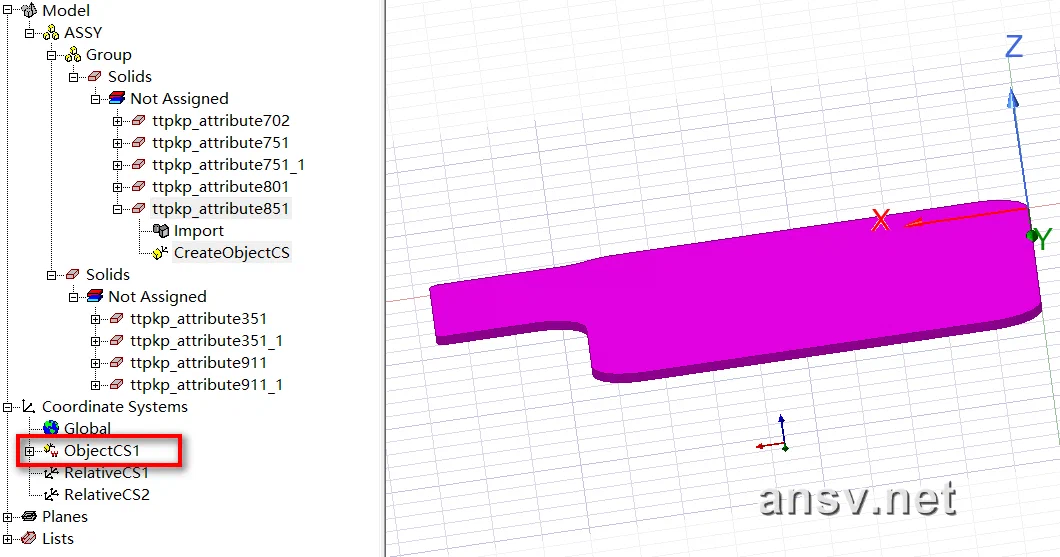Select the Global coordinate system
Viewport: 1060px width, 557px height.
coord(87,428)
